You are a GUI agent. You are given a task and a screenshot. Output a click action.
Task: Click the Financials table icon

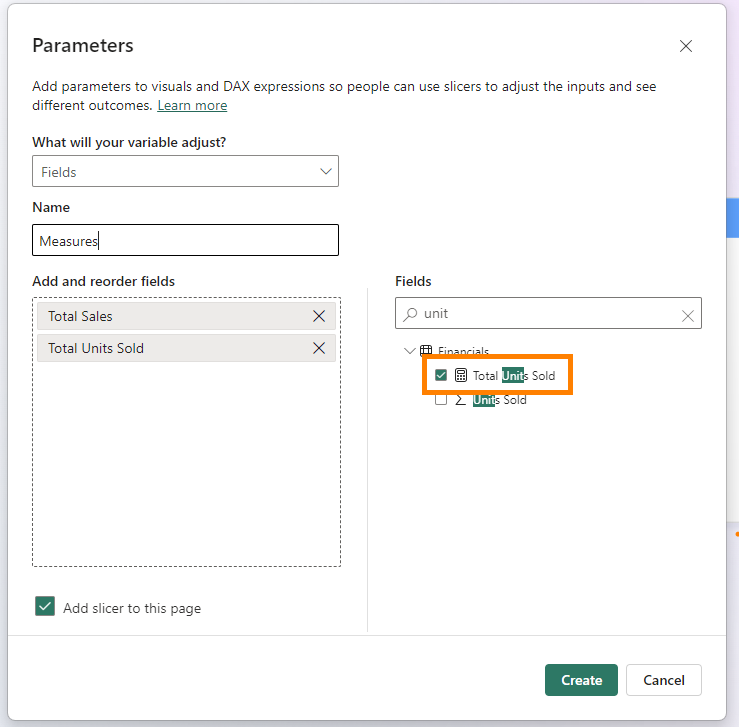click(426, 351)
